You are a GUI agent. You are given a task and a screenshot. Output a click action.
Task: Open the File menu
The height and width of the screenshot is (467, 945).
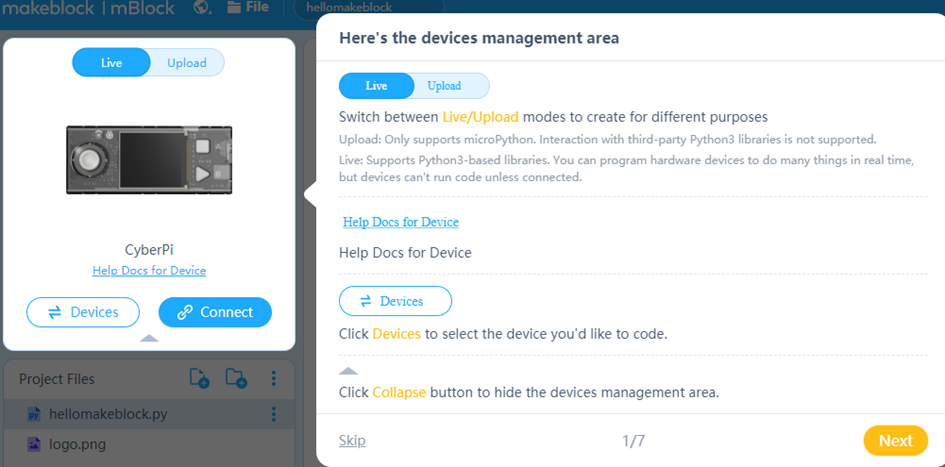coord(248,8)
